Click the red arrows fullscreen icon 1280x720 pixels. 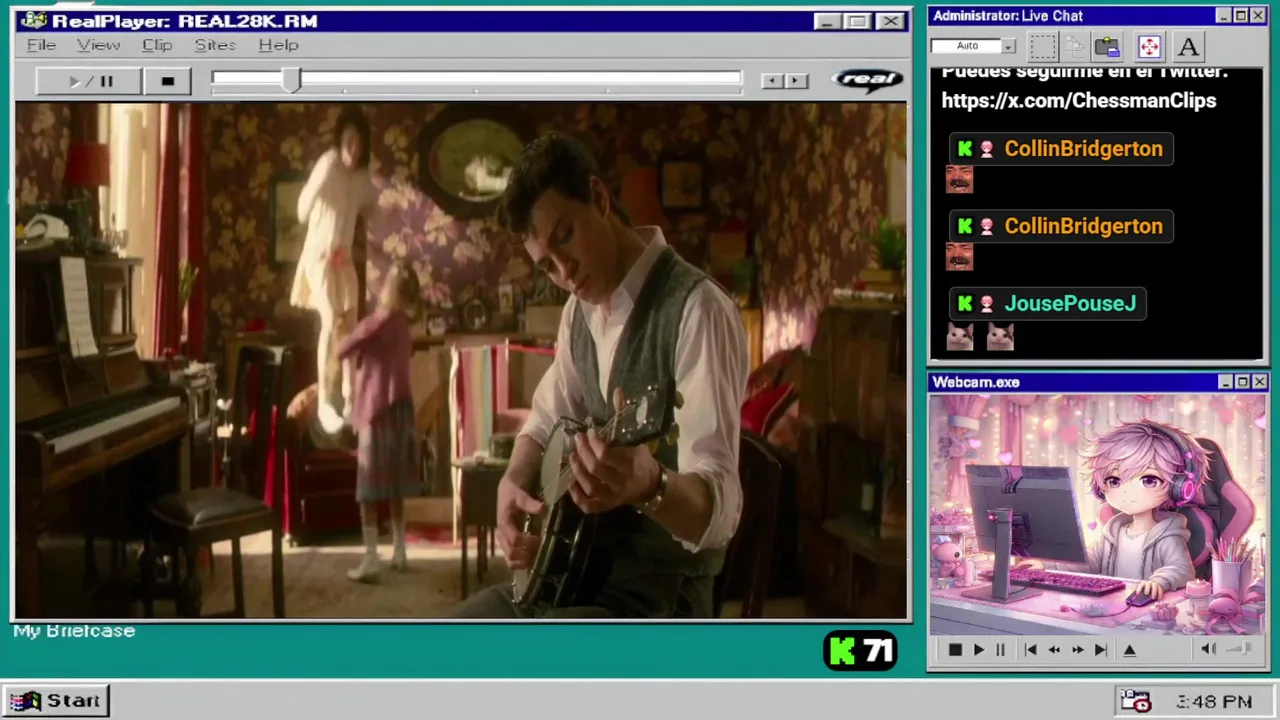coord(1149,46)
